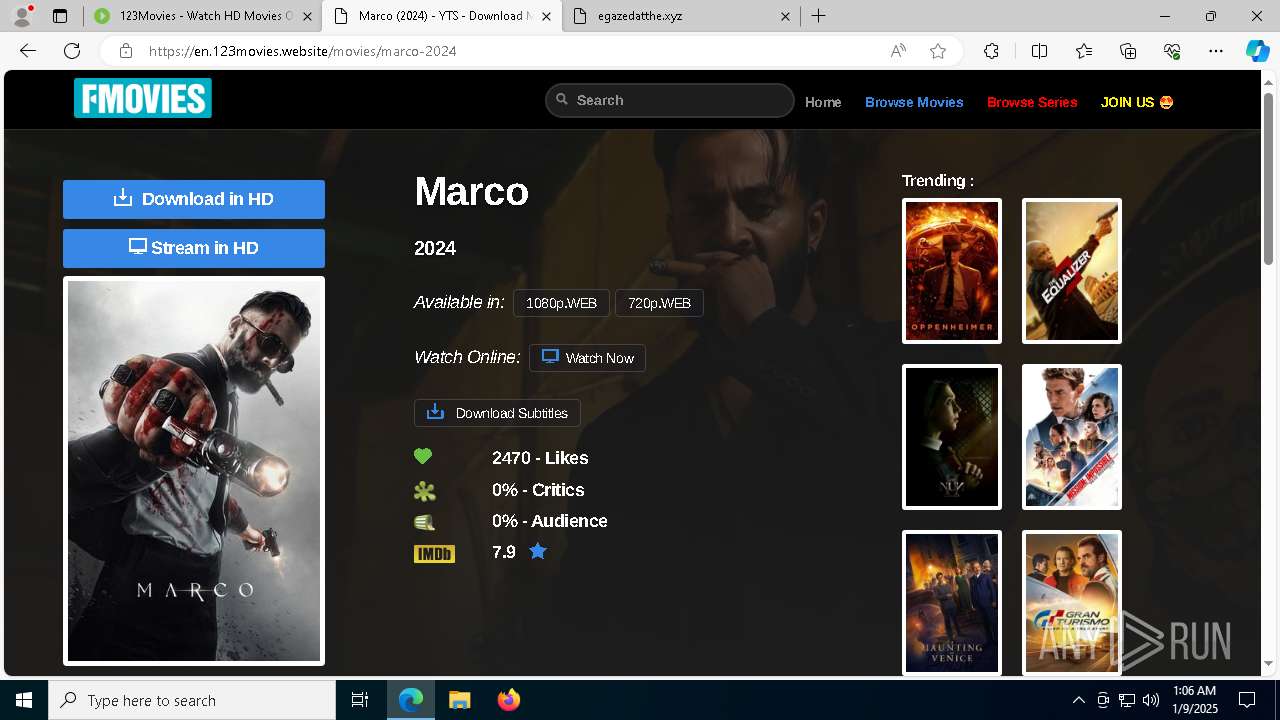Open the Oppenheimer trending poster

(952, 271)
